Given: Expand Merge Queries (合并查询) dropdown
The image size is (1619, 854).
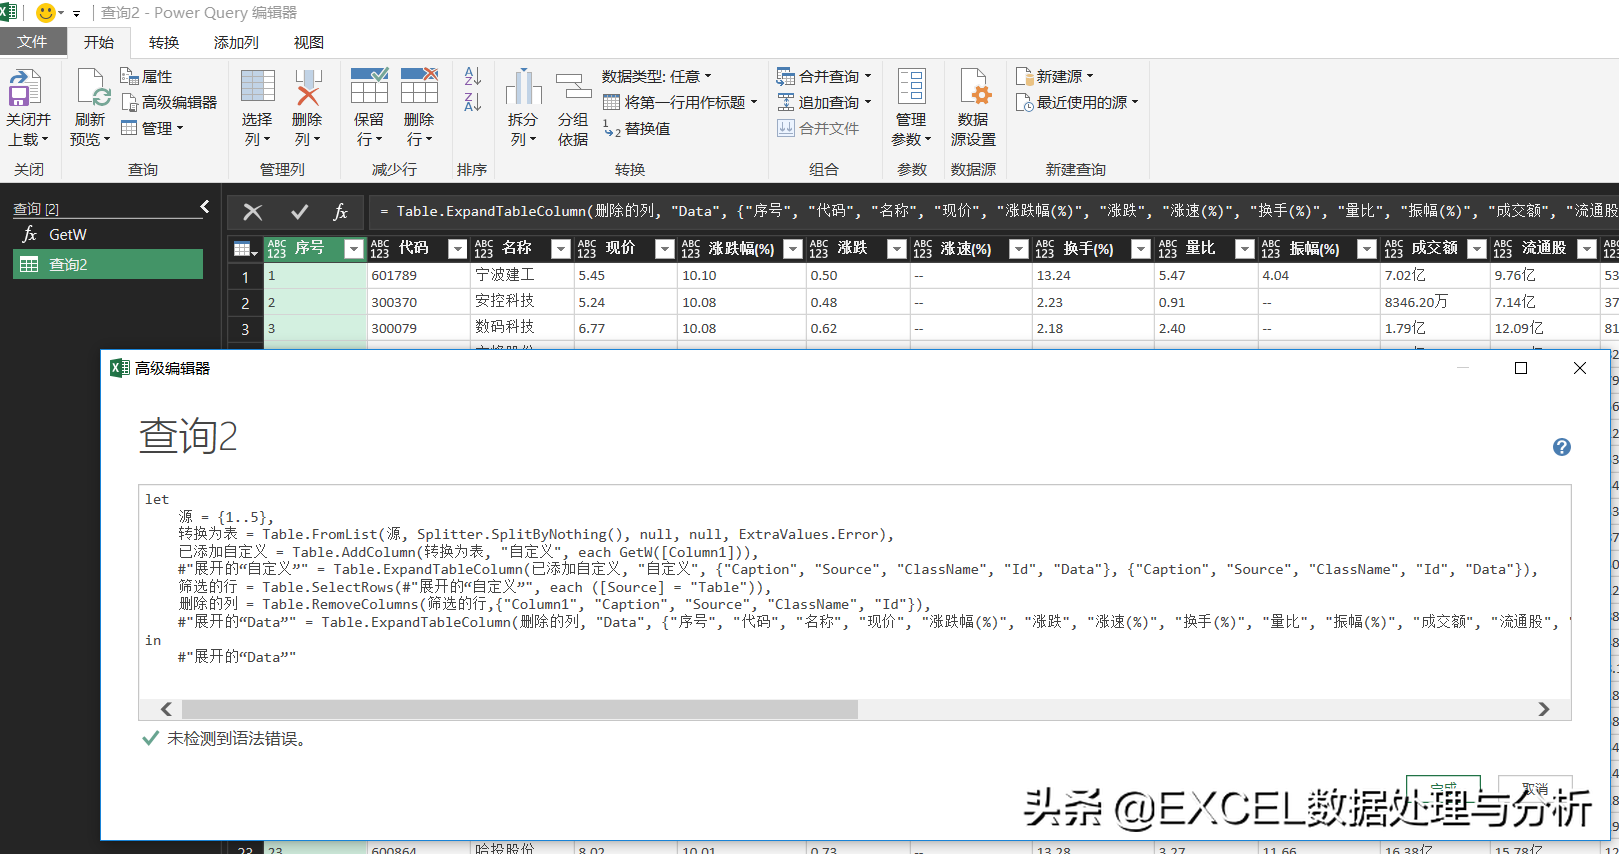Looking at the screenshot, I should click(868, 76).
